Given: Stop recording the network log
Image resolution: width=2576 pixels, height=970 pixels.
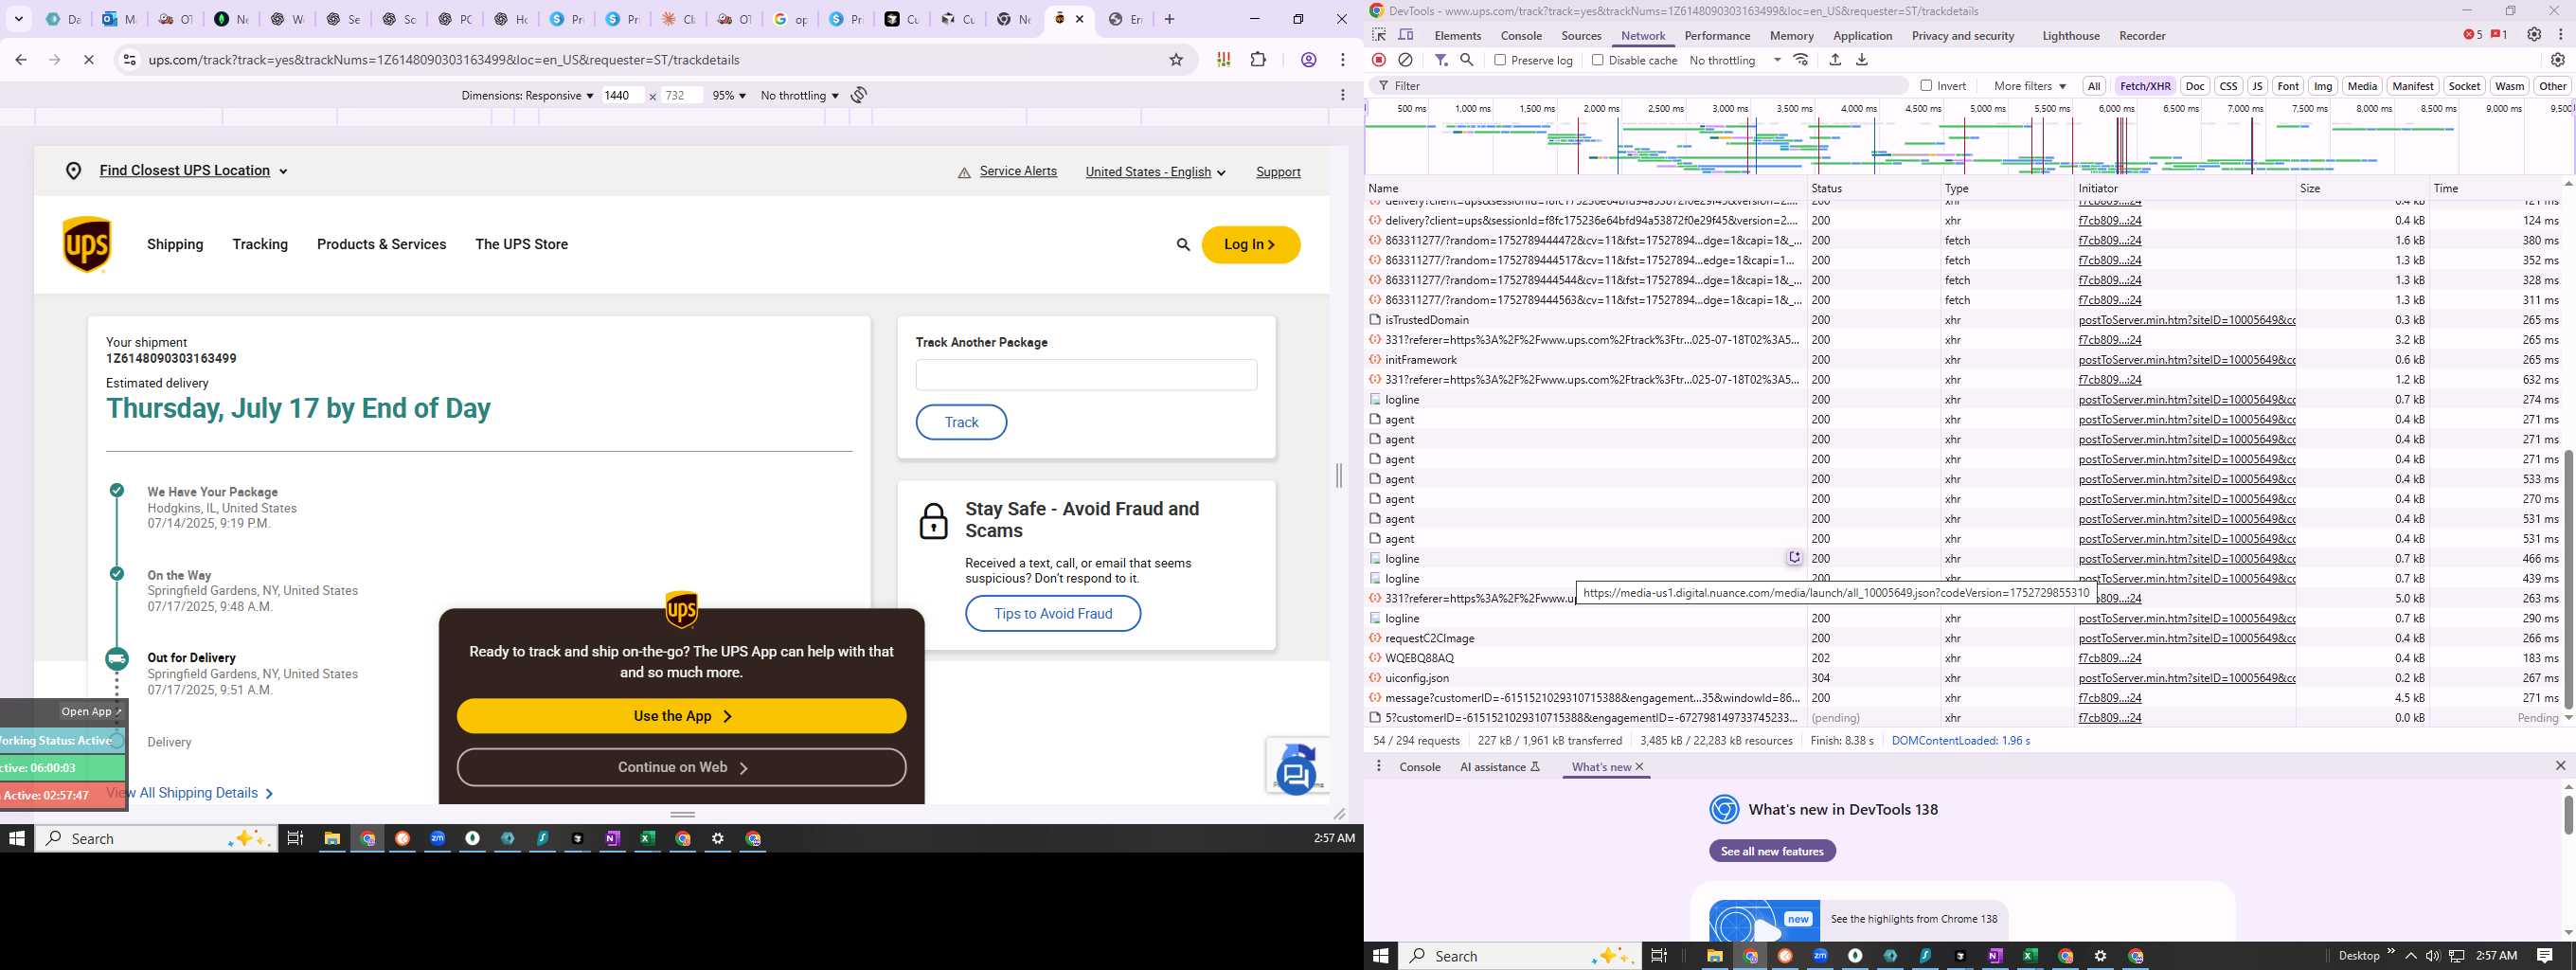Looking at the screenshot, I should click(1379, 60).
